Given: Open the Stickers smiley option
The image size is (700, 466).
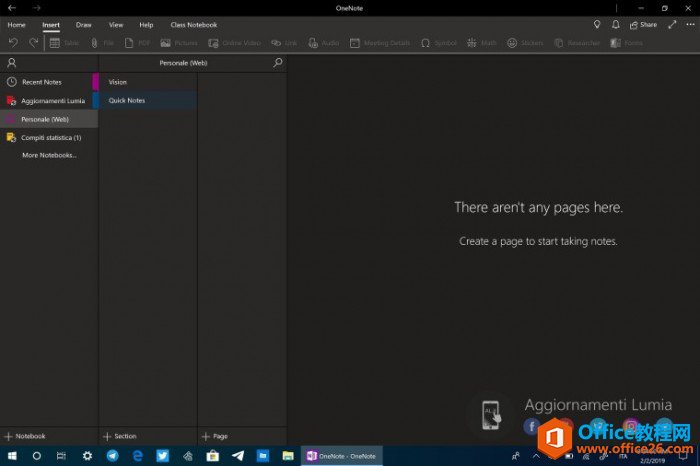Looking at the screenshot, I should pos(525,43).
